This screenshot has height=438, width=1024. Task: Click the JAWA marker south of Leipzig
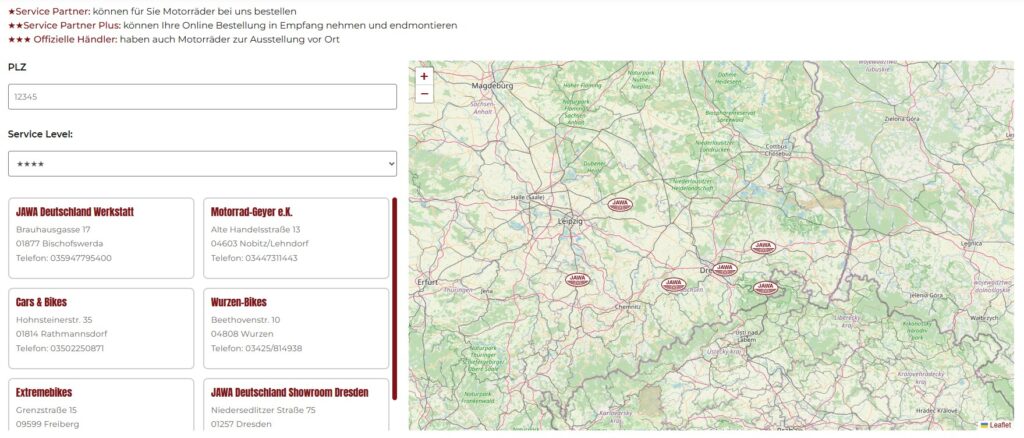577,280
